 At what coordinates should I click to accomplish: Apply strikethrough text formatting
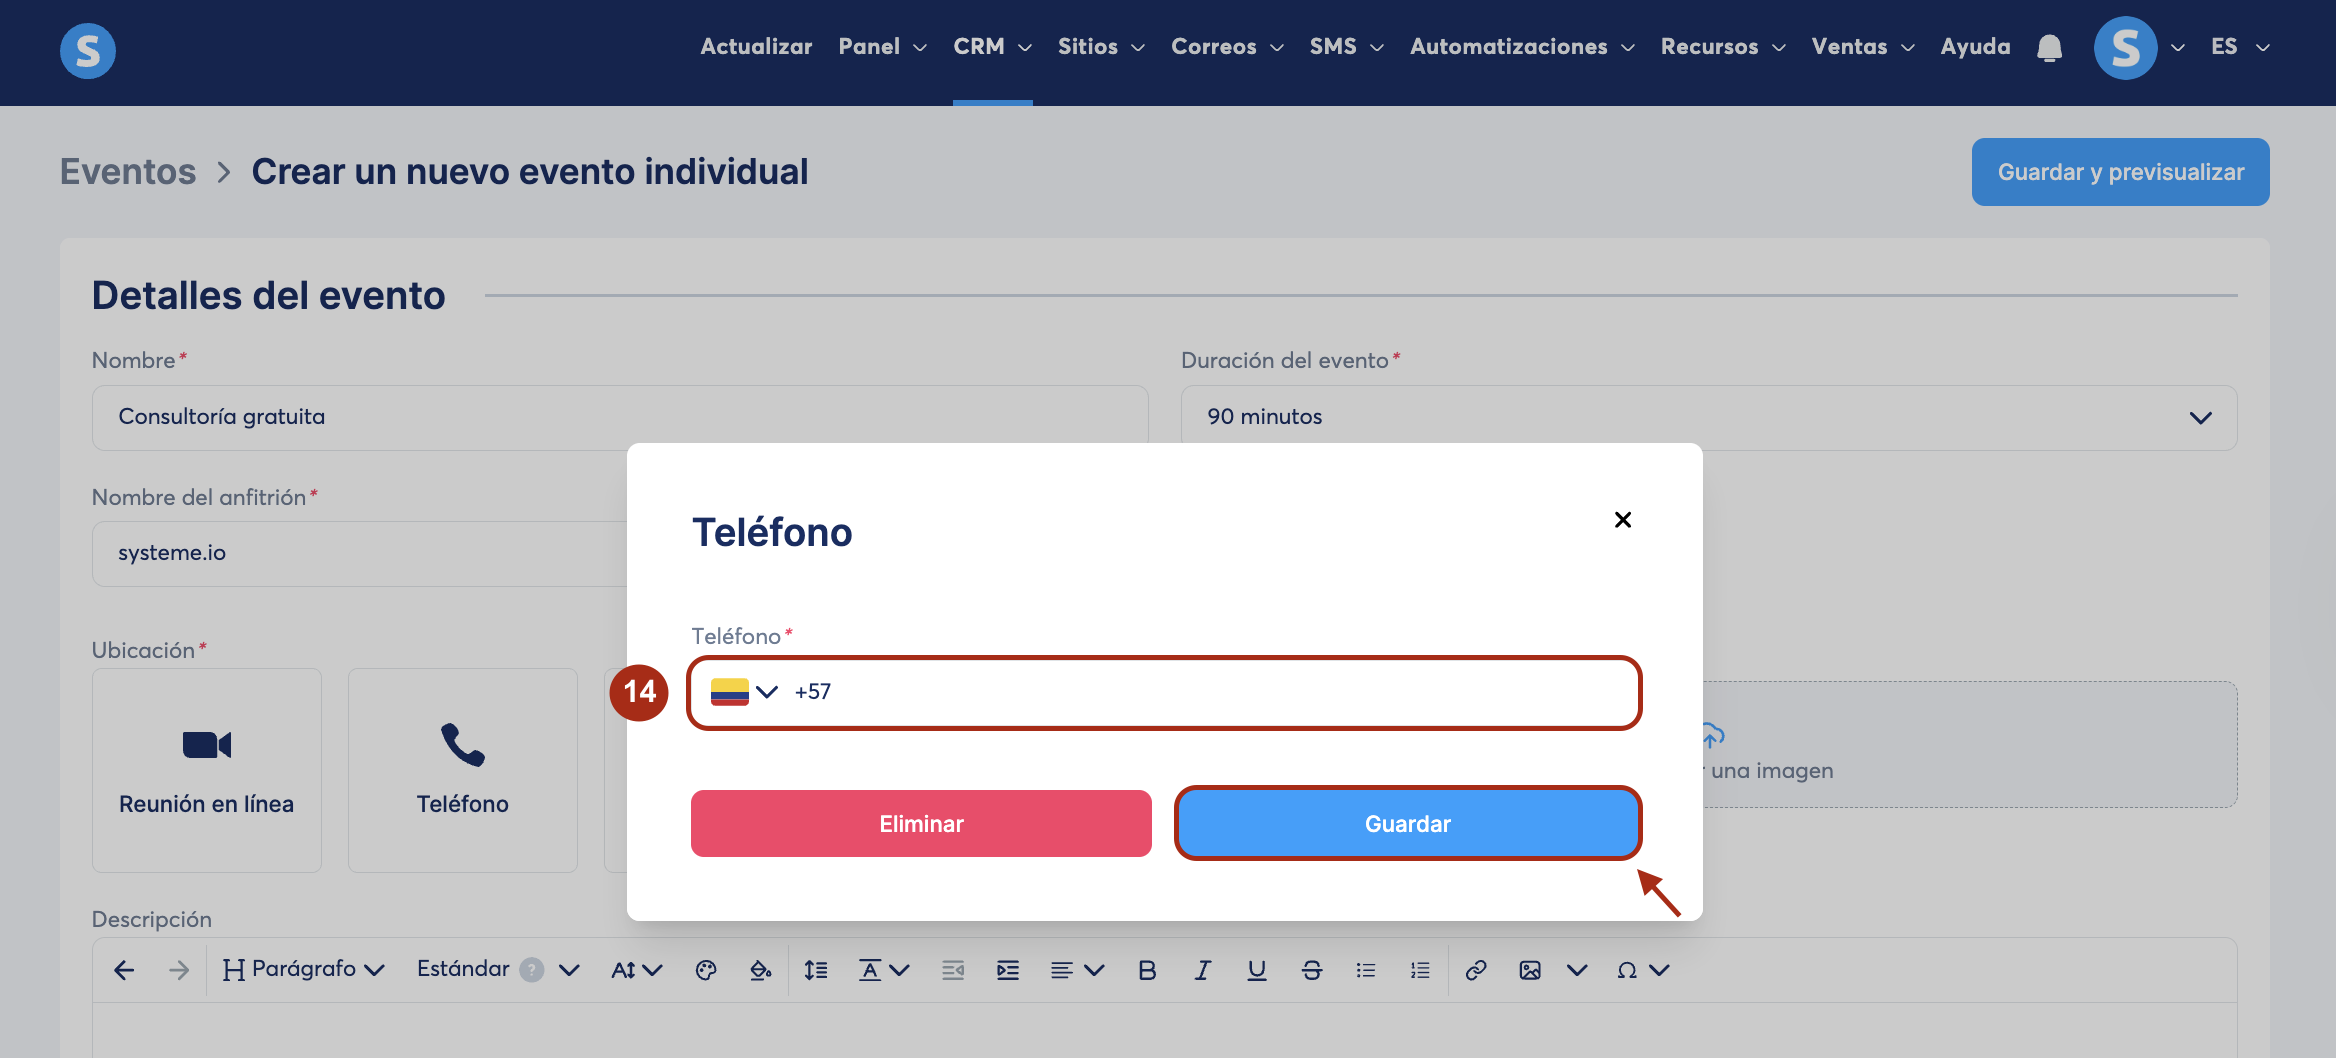pos(1312,970)
